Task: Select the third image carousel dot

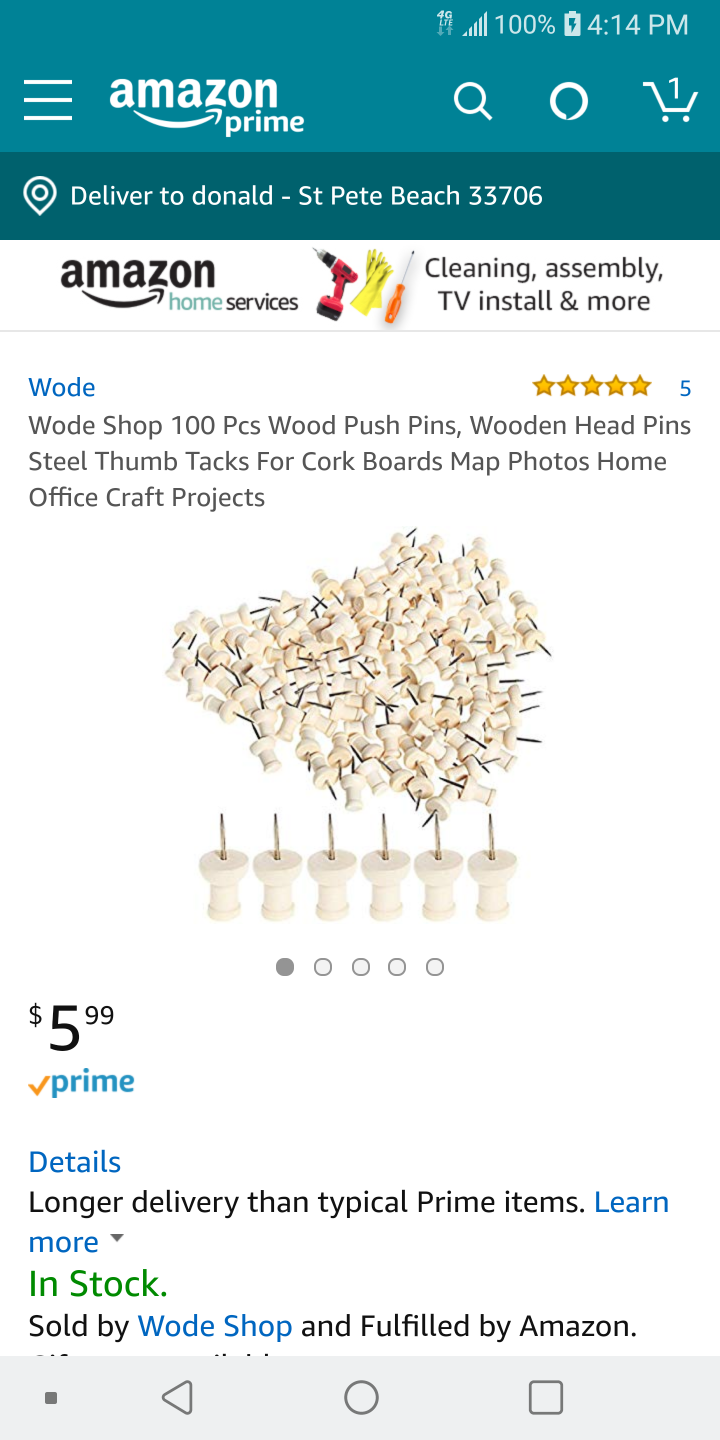Action: pos(360,967)
